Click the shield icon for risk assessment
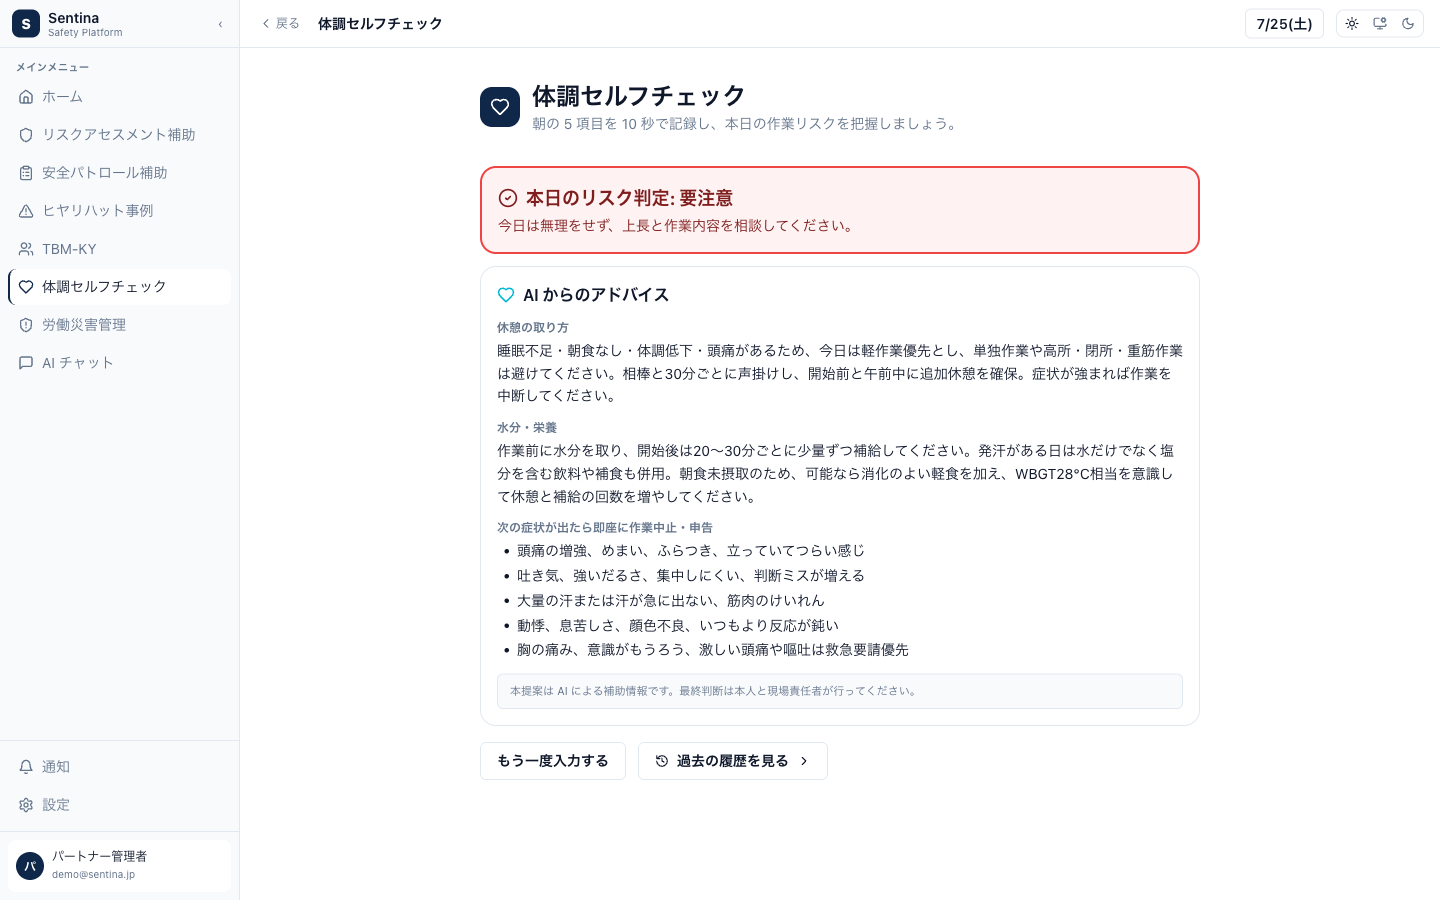This screenshot has width=1440, height=900. [26, 135]
